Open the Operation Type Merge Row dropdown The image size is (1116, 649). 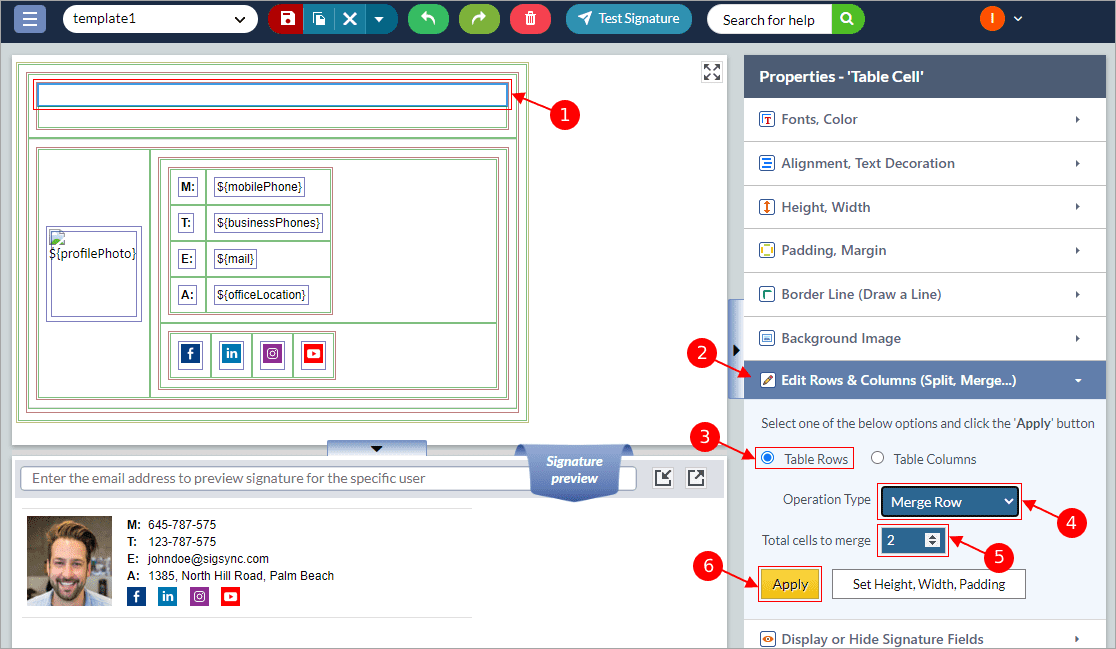(x=949, y=502)
